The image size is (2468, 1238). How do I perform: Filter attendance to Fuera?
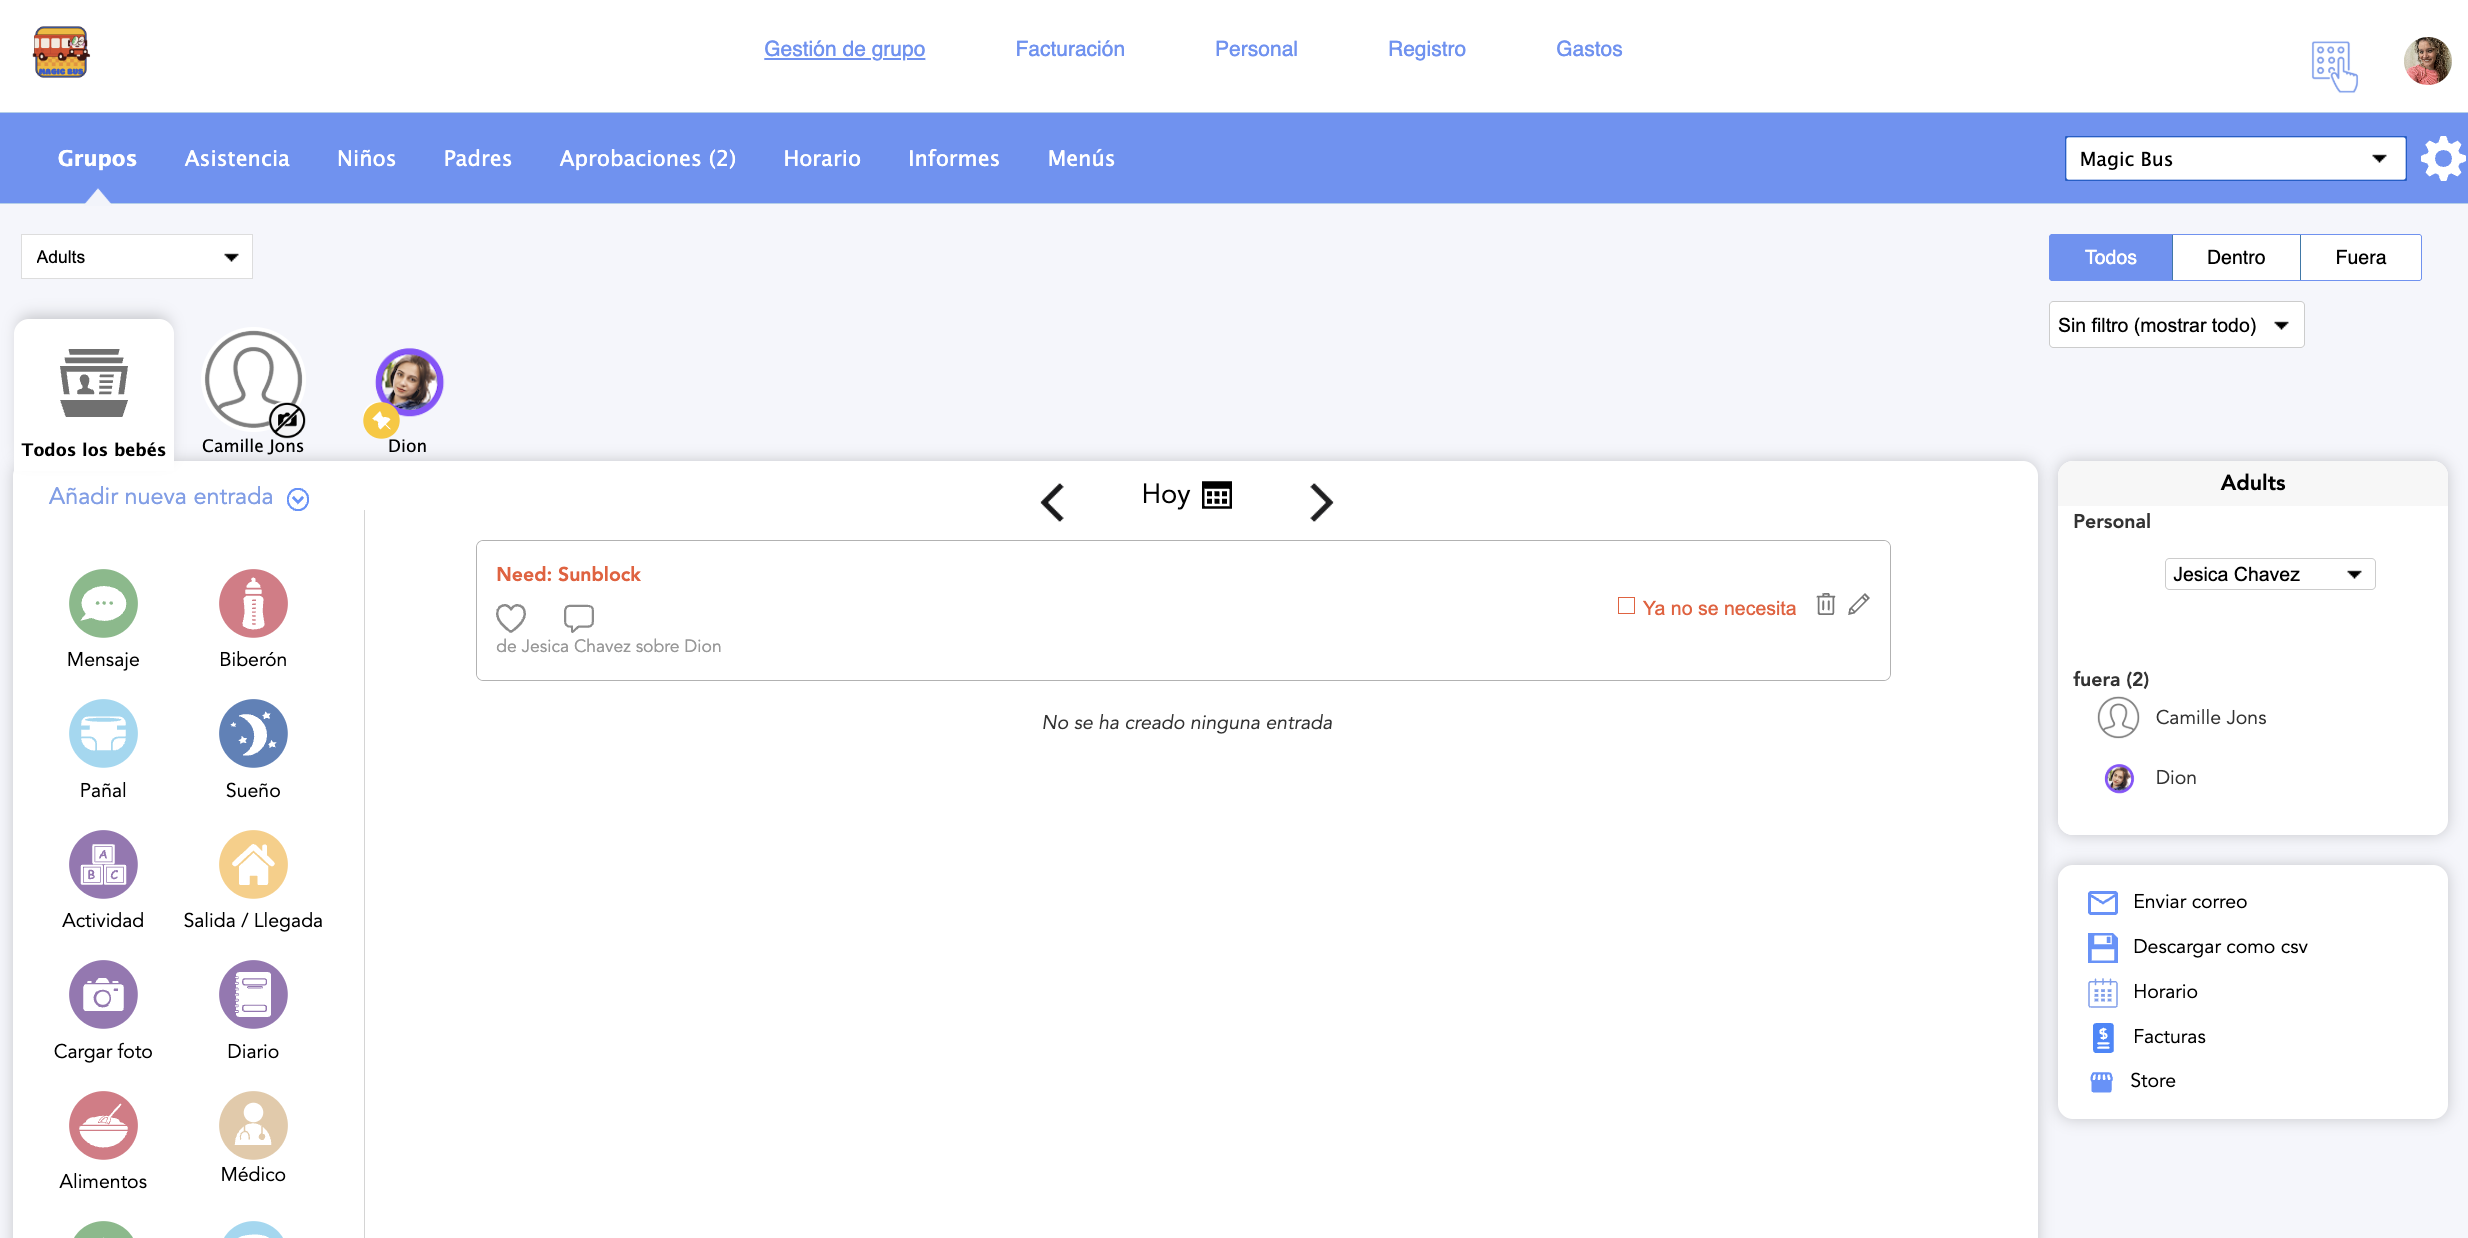click(x=2360, y=257)
